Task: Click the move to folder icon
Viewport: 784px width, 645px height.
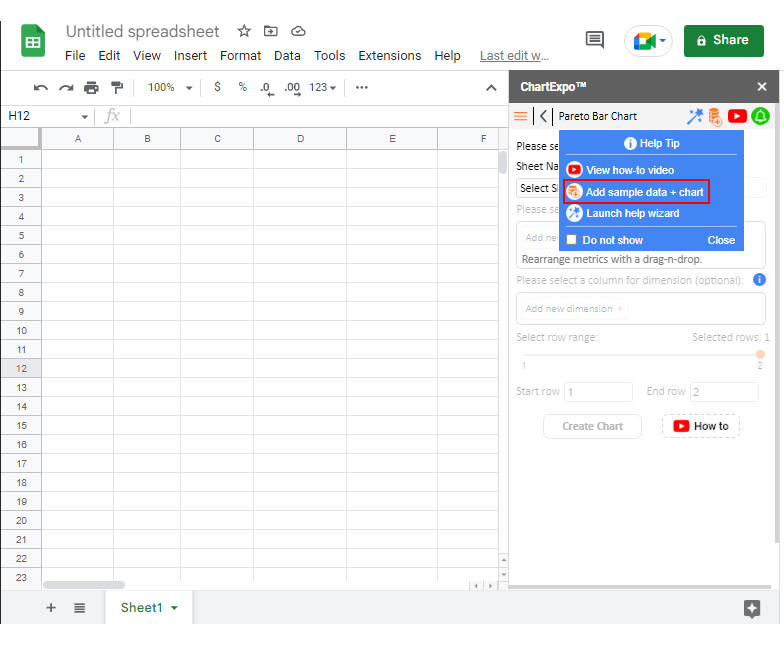Action: [x=270, y=31]
